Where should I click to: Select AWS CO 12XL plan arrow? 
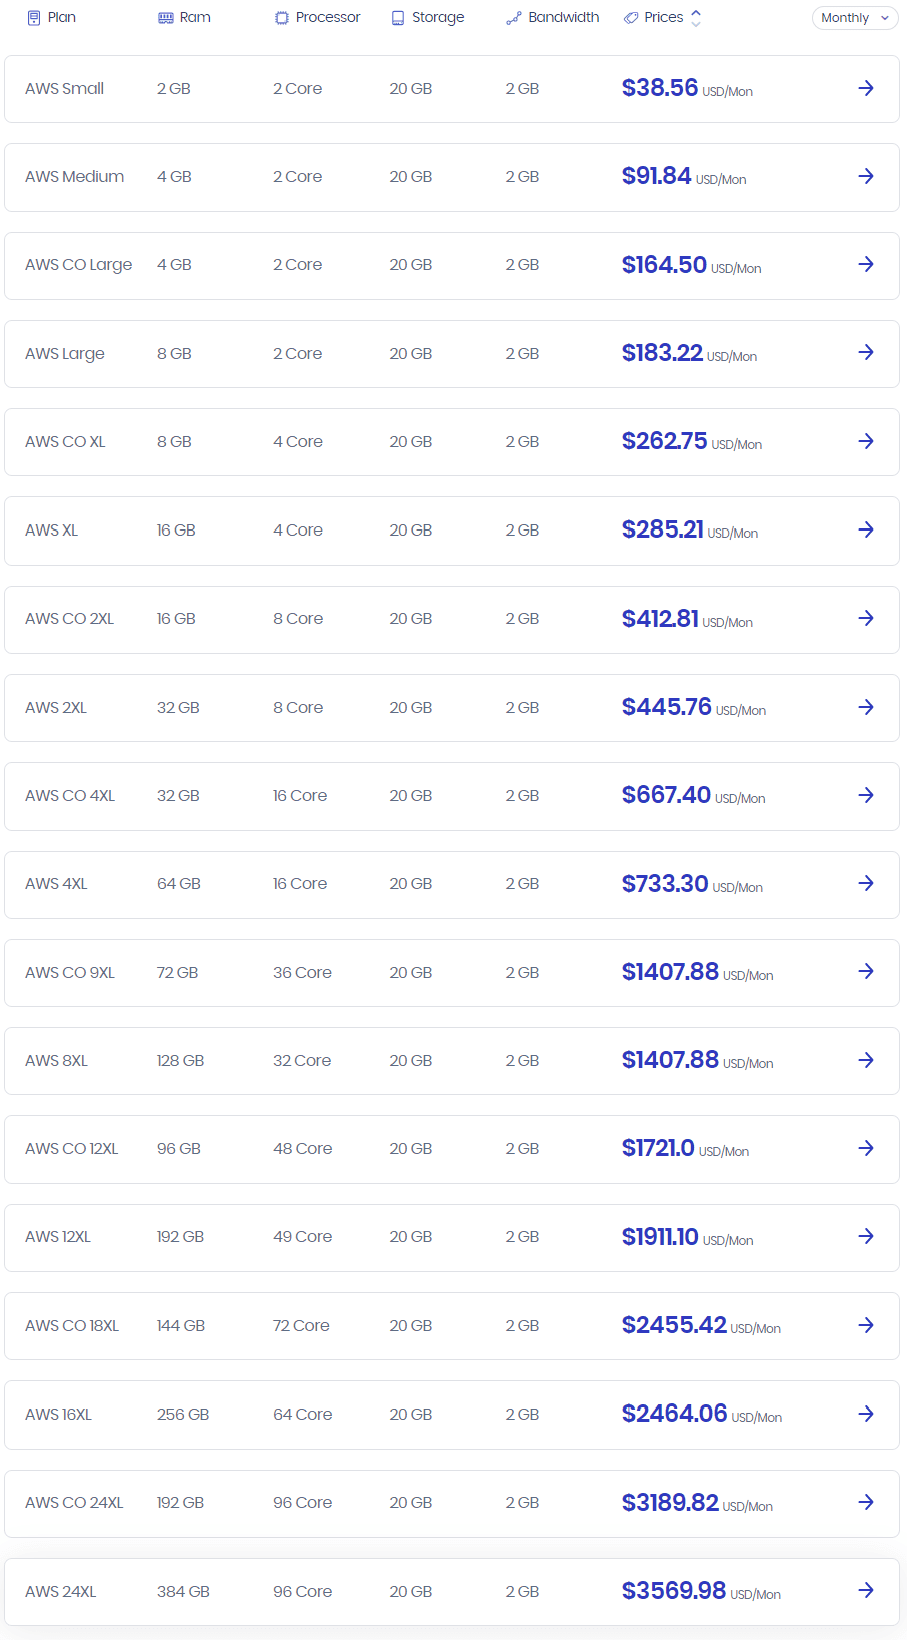click(866, 1148)
